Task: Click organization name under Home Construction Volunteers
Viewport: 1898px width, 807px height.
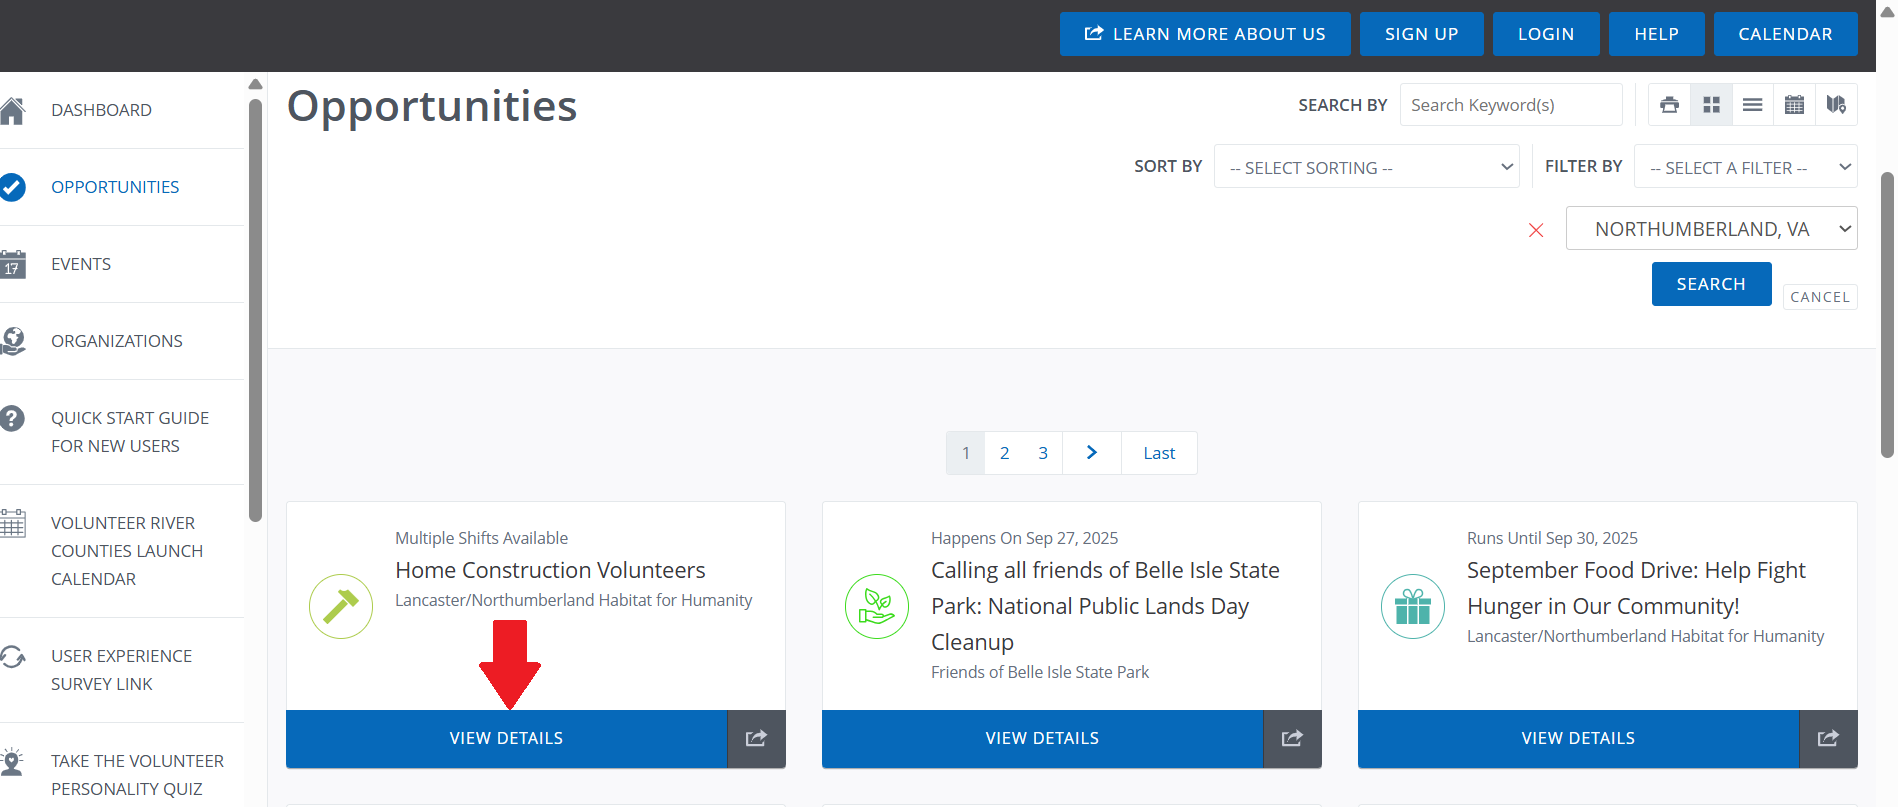Action: 573,600
